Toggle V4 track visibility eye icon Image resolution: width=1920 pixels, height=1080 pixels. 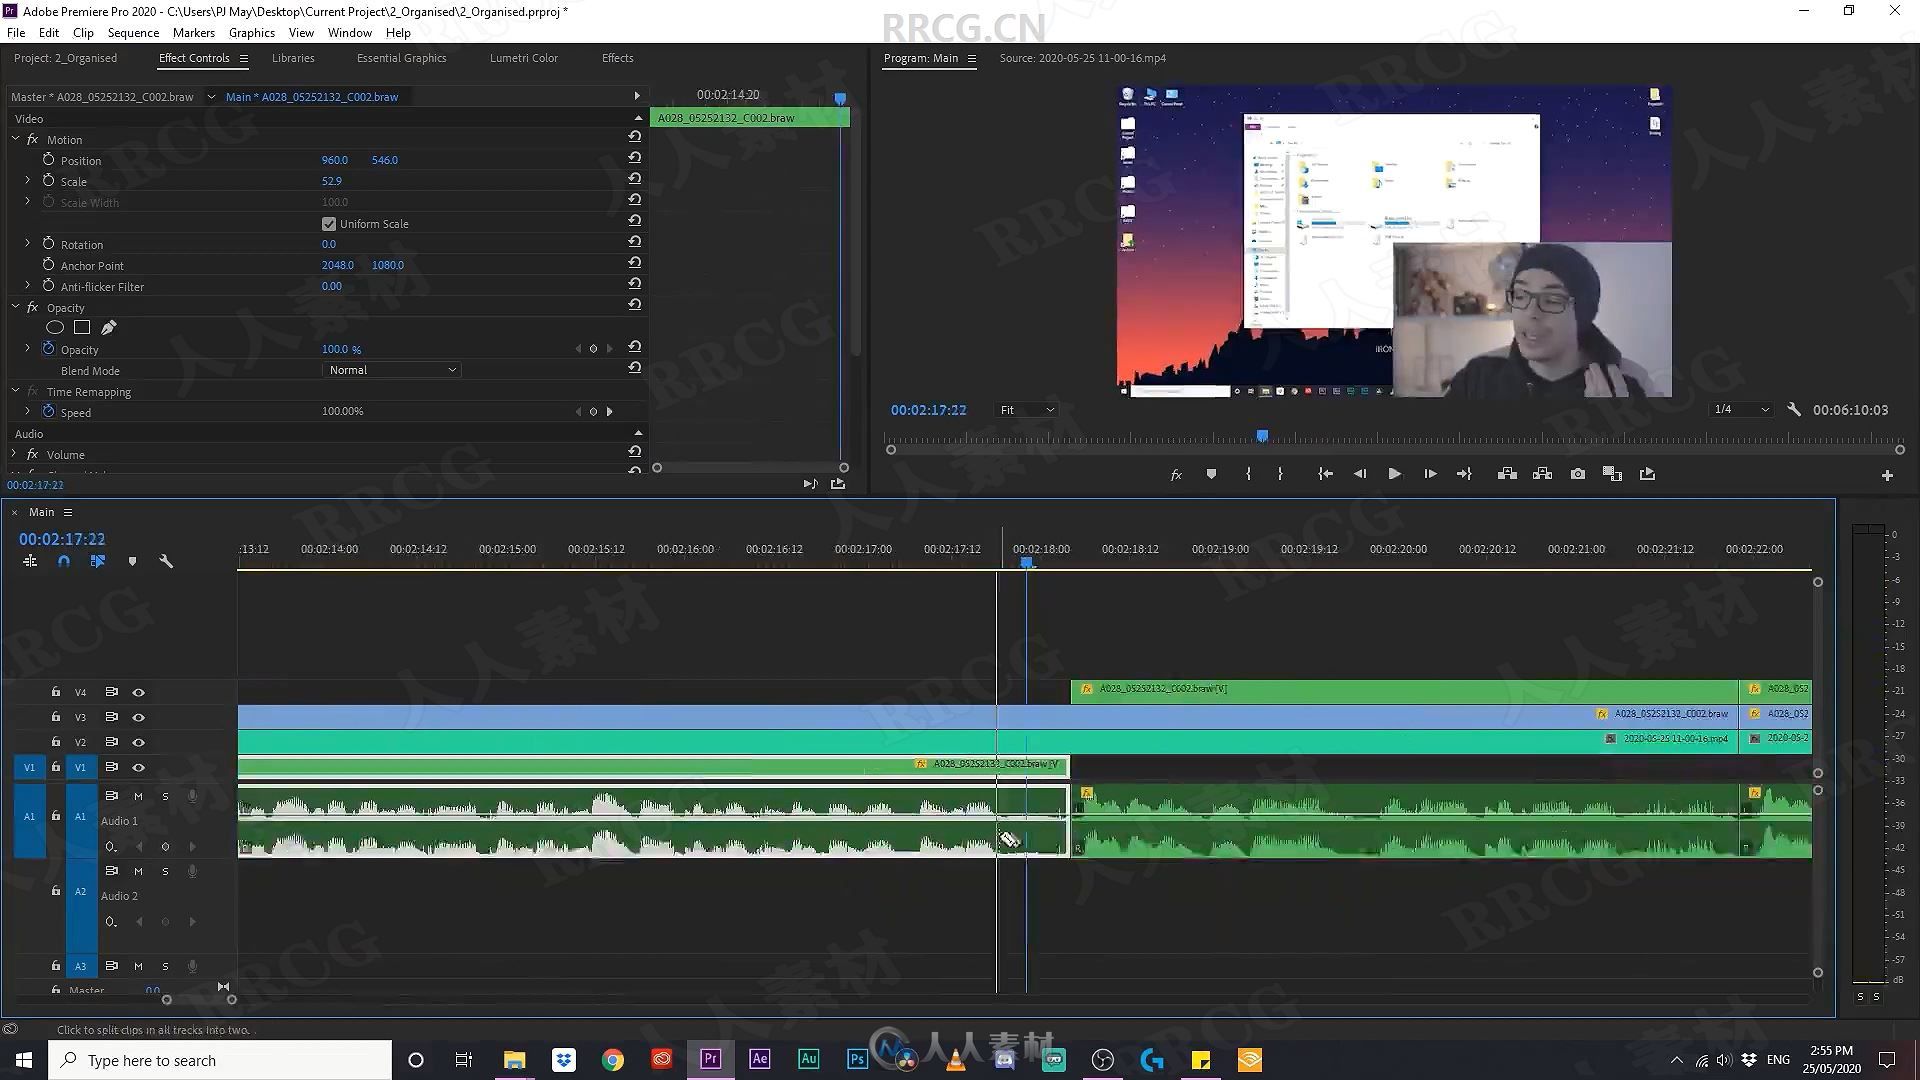tap(138, 692)
